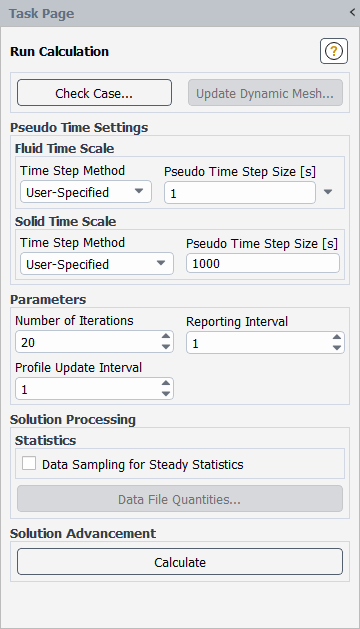The width and height of the screenshot is (360, 629).
Task: Increase the Number of Iterations value
Action: coord(166,337)
